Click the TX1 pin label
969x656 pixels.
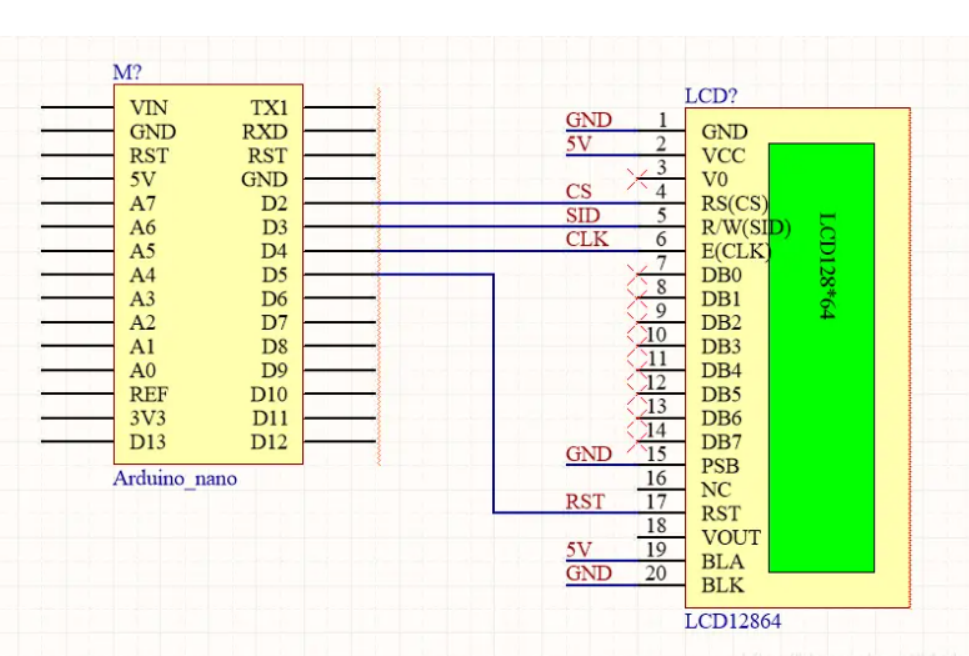click(x=269, y=108)
